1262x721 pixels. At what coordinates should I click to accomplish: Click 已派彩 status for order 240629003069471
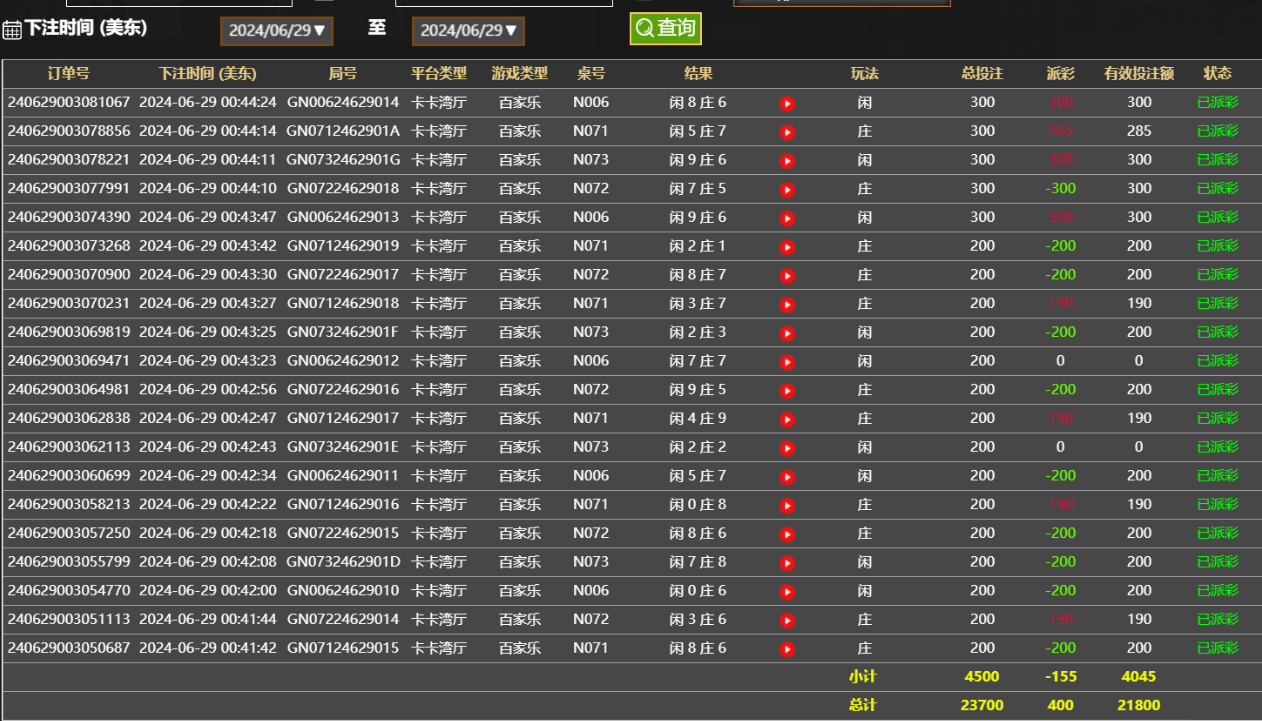click(x=1217, y=361)
